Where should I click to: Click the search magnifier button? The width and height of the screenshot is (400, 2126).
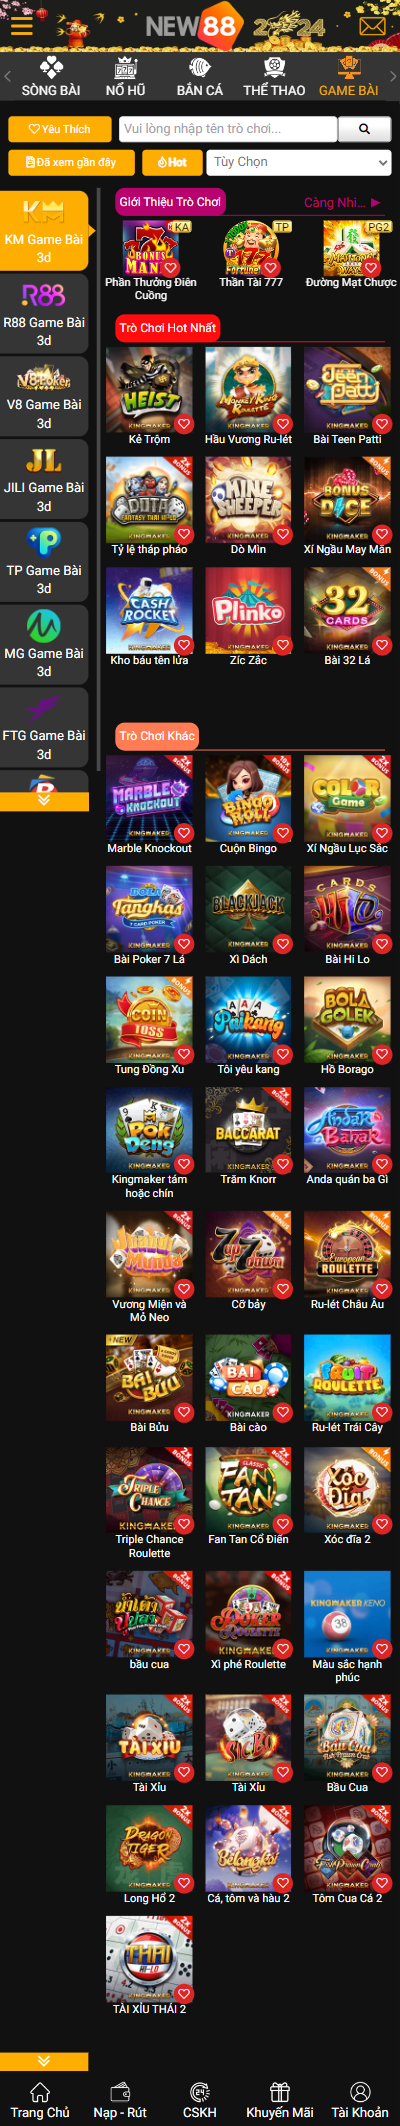[364, 129]
